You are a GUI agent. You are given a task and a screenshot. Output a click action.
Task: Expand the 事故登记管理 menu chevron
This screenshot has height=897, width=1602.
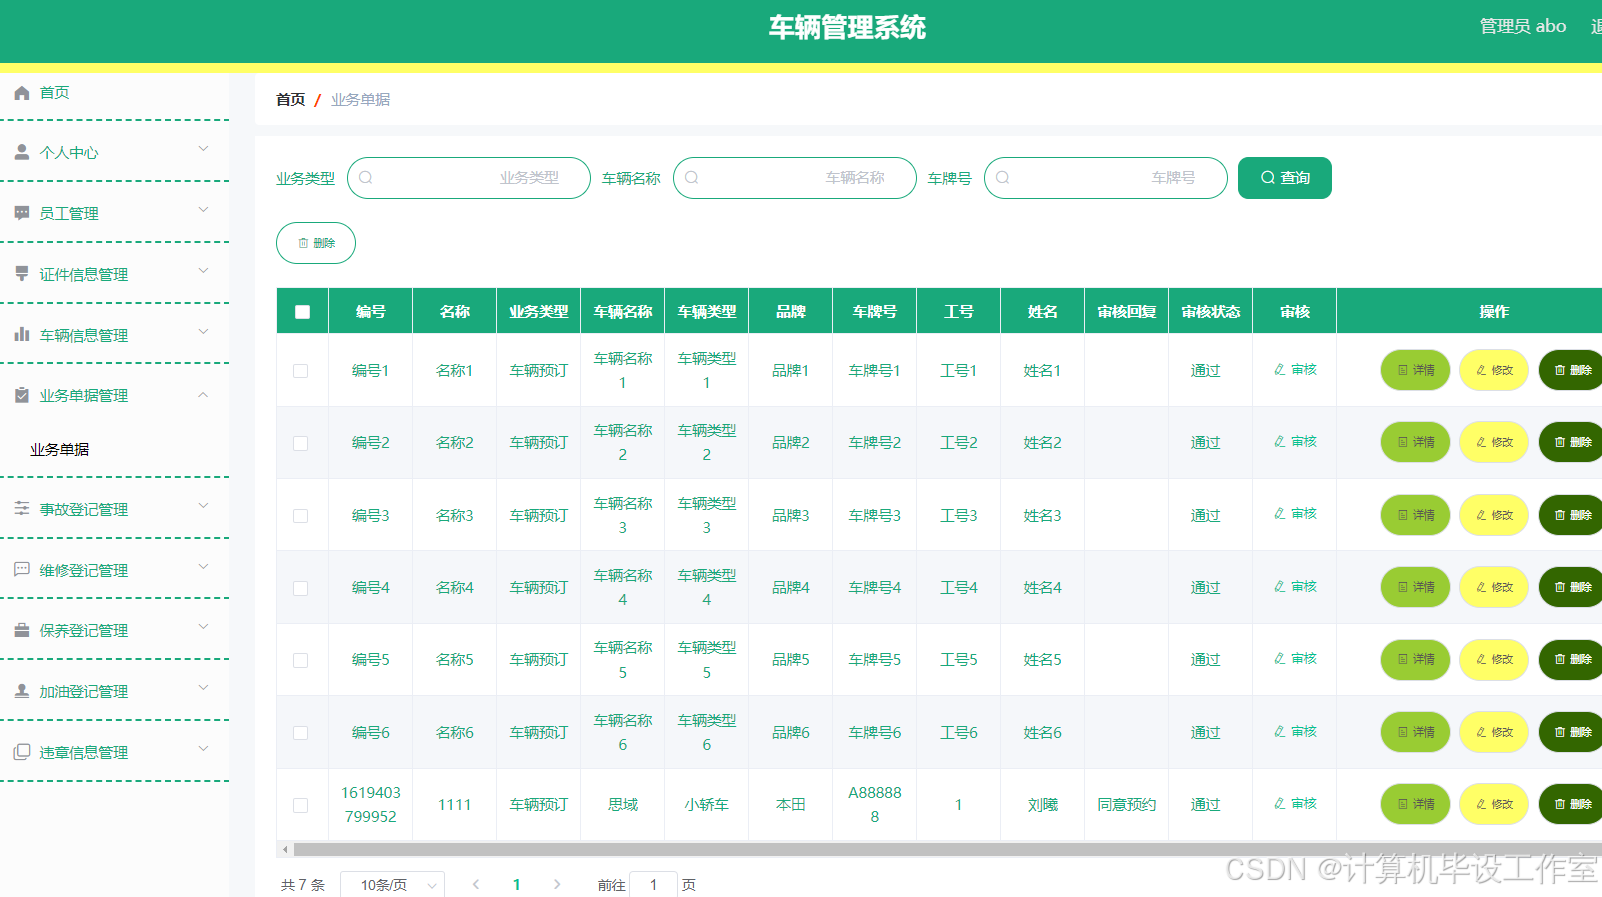[x=203, y=506]
